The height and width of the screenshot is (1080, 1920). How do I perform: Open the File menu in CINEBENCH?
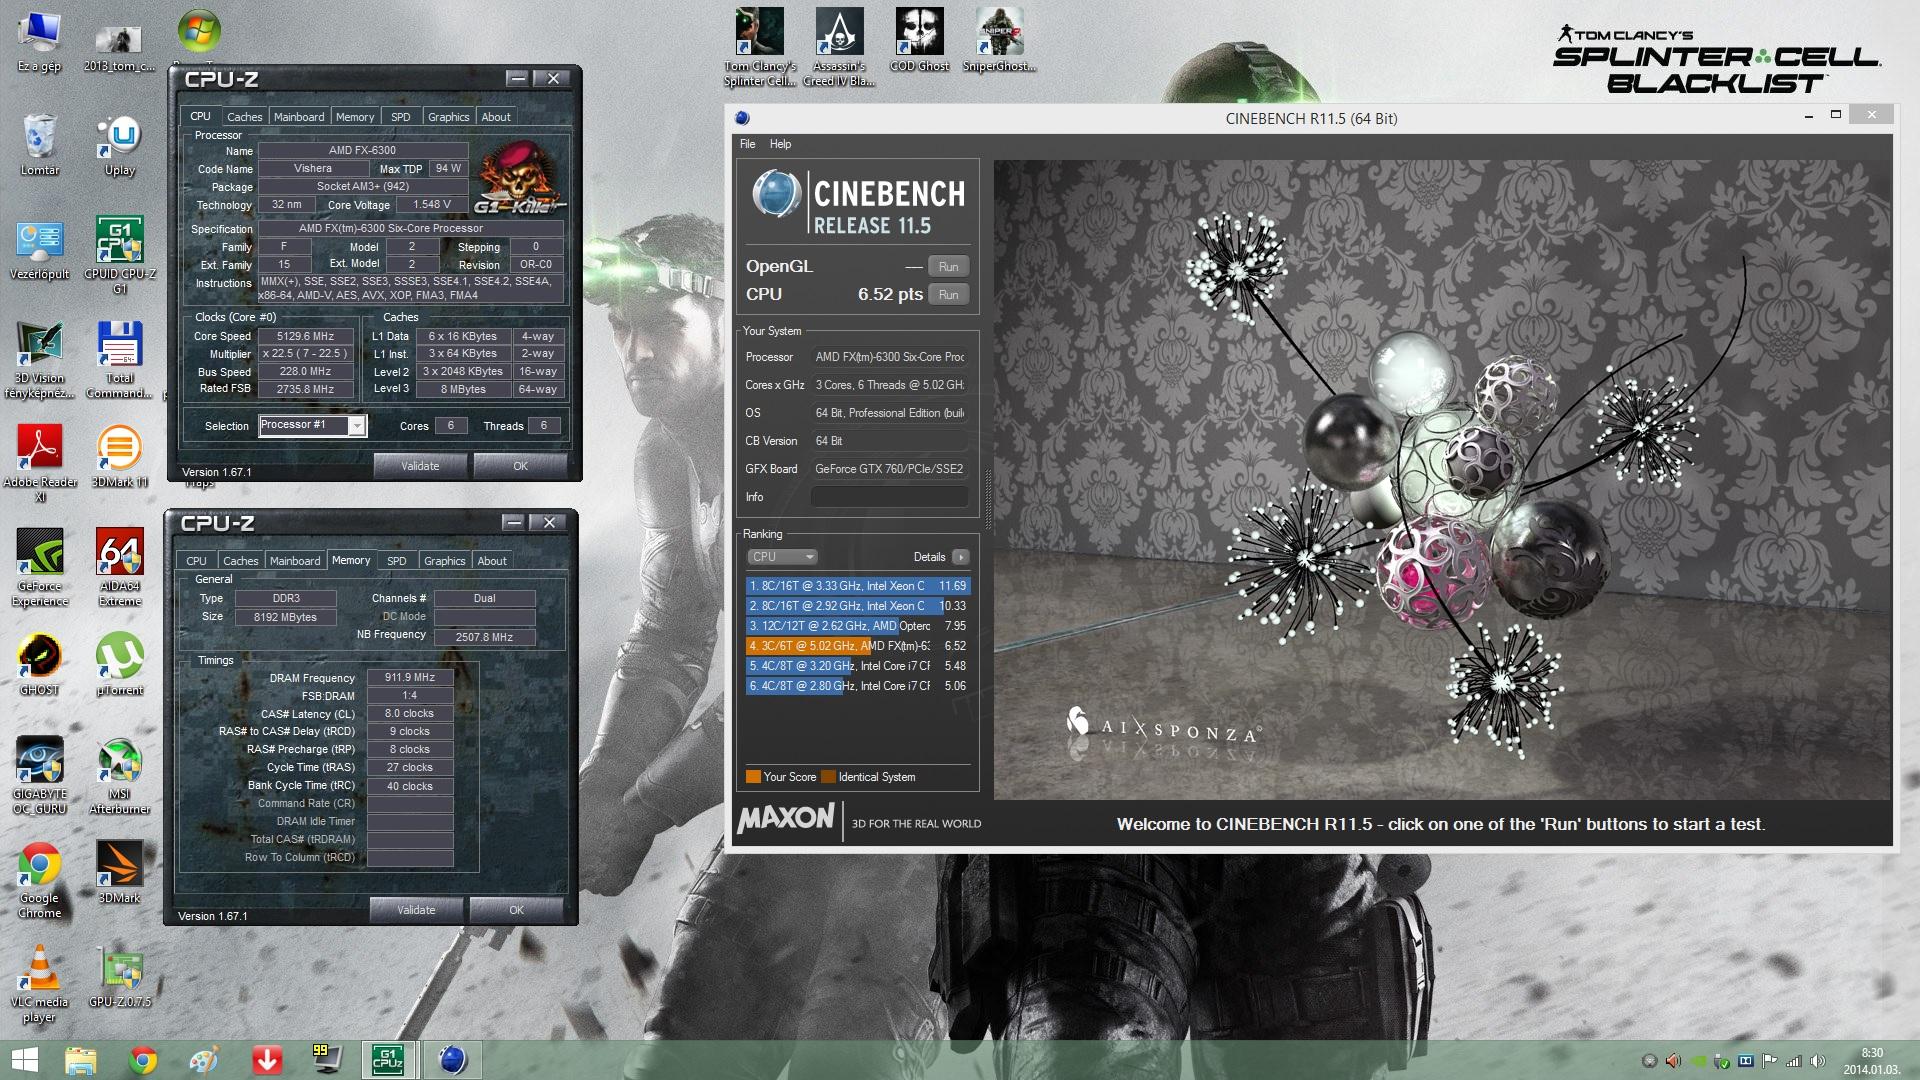click(x=747, y=144)
